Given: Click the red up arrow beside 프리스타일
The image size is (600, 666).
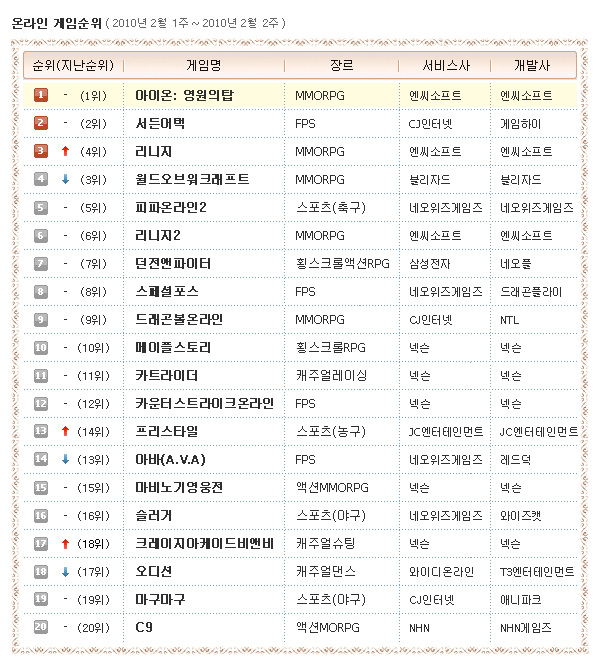Looking at the screenshot, I should [65, 431].
